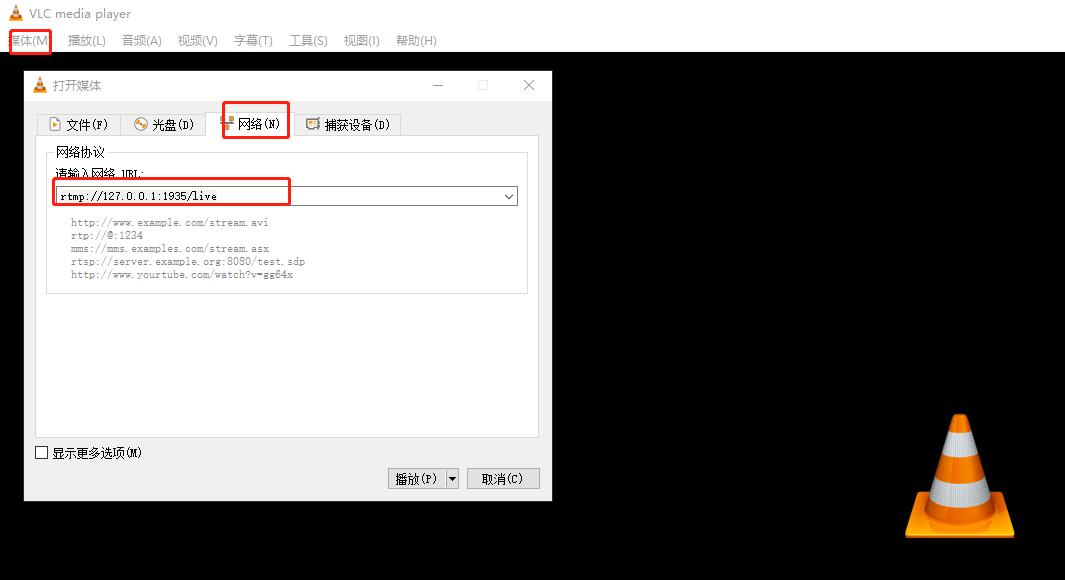
Task: Close the 打开媒体 dialog
Action: click(529, 85)
